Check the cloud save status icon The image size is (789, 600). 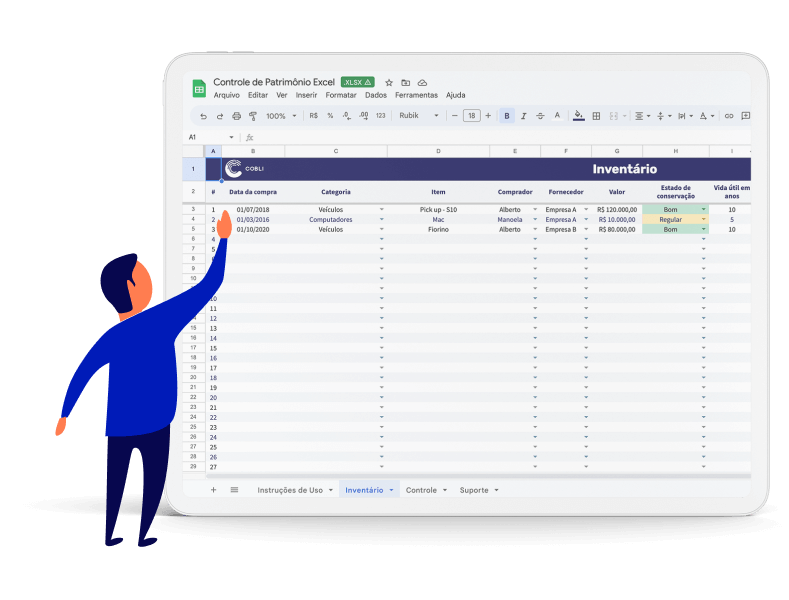click(x=422, y=83)
